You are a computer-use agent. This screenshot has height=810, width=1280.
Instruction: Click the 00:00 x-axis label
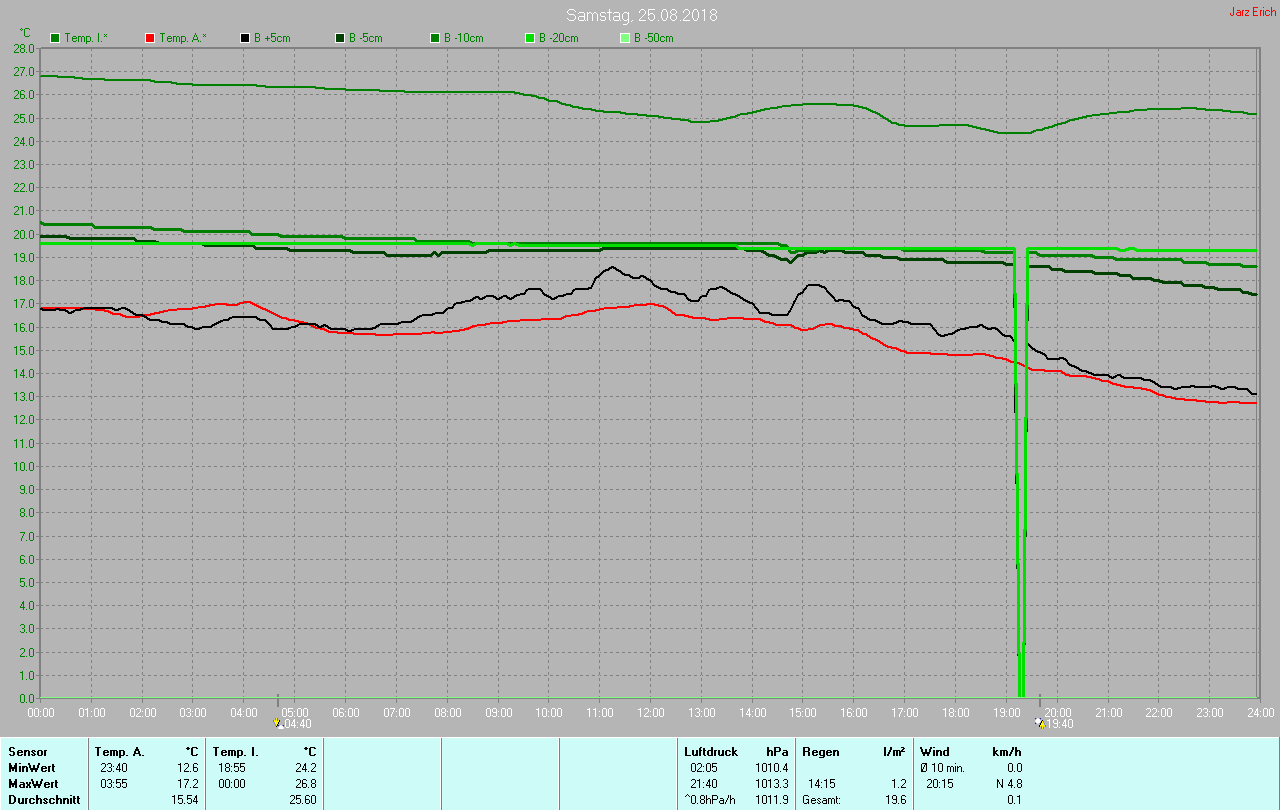pos(41,713)
